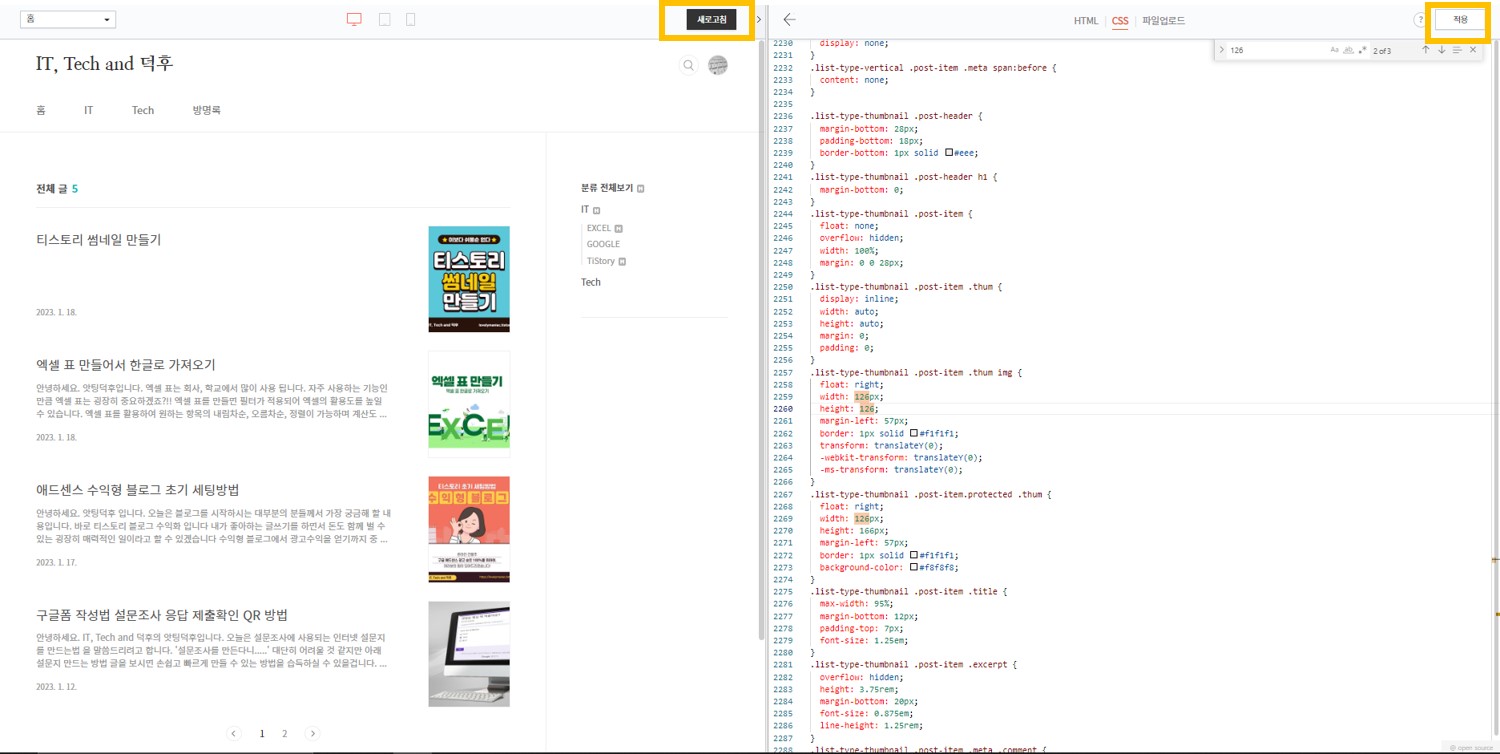Click #f1f1f1 color swatch on line 2272
The width and height of the screenshot is (1500, 754).
click(x=913, y=555)
